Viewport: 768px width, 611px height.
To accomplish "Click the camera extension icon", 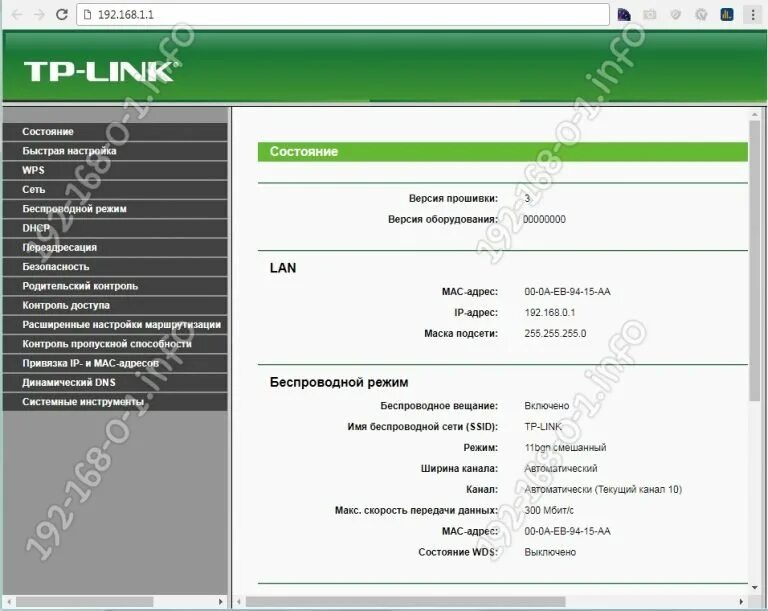I will pos(650,15).
